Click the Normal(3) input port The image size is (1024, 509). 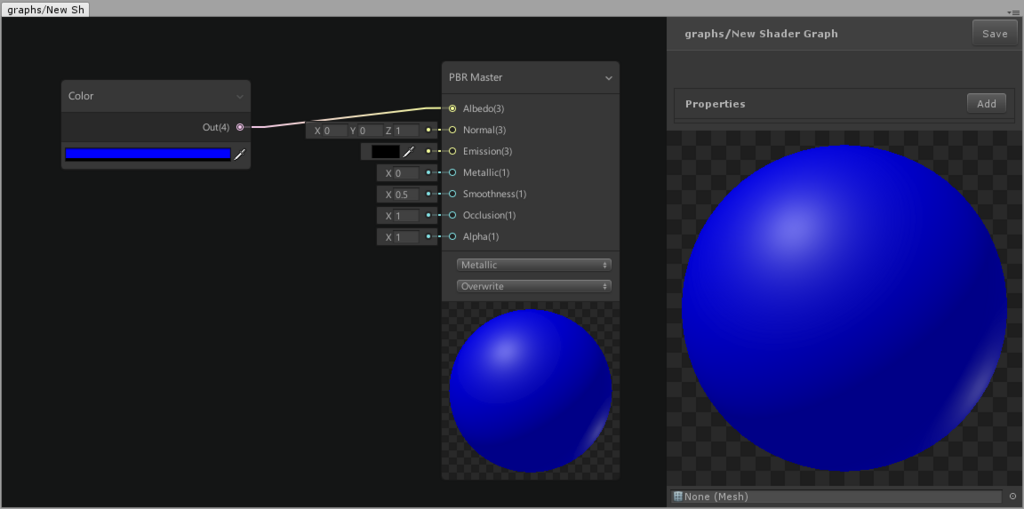pos(453,130)
